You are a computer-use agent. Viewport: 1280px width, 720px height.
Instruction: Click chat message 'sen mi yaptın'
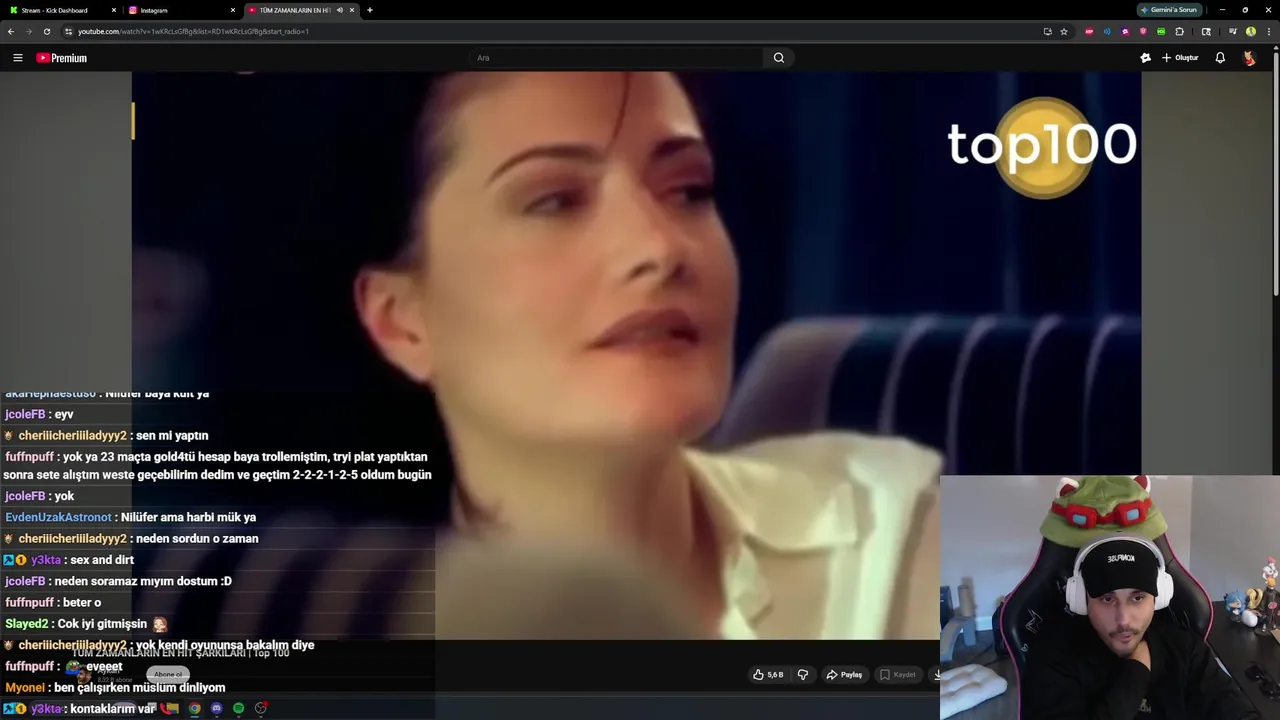tap(172, 436)
